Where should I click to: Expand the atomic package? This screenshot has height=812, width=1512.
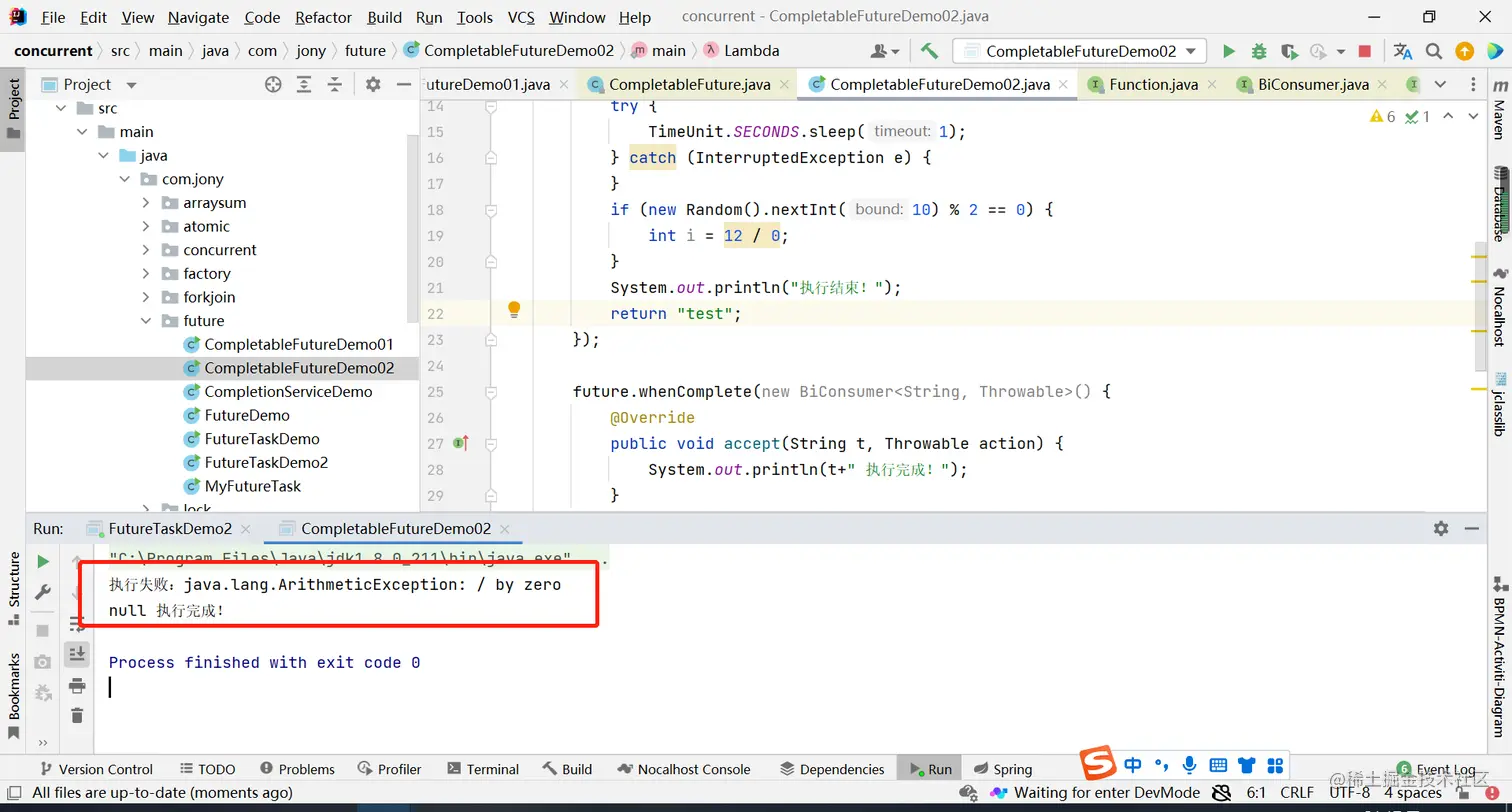[x=146, y=227]
